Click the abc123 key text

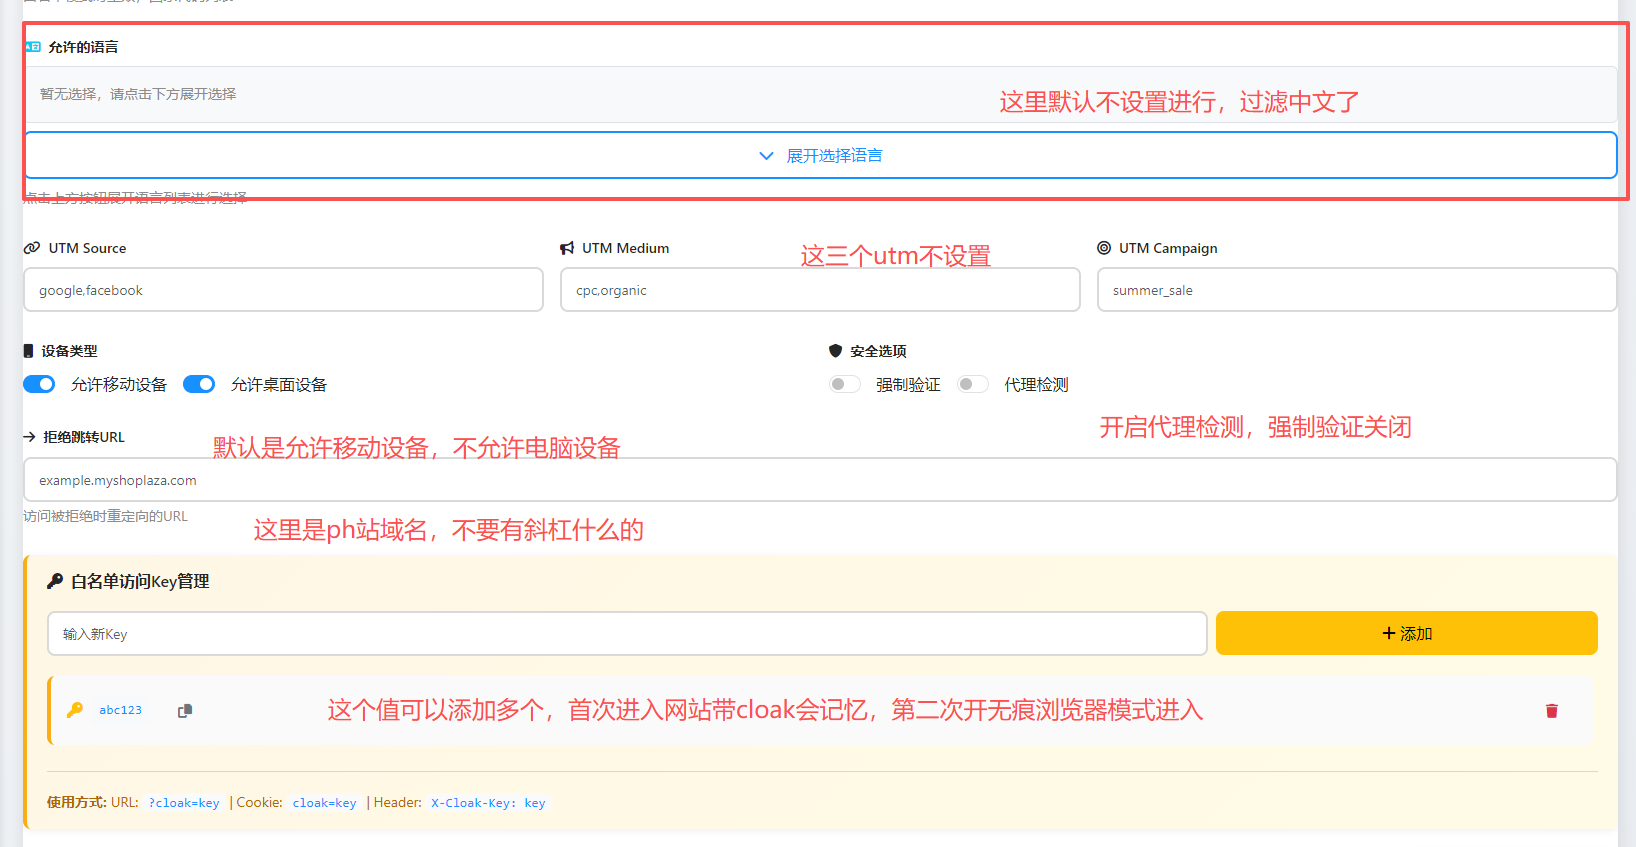pos(120,710)
